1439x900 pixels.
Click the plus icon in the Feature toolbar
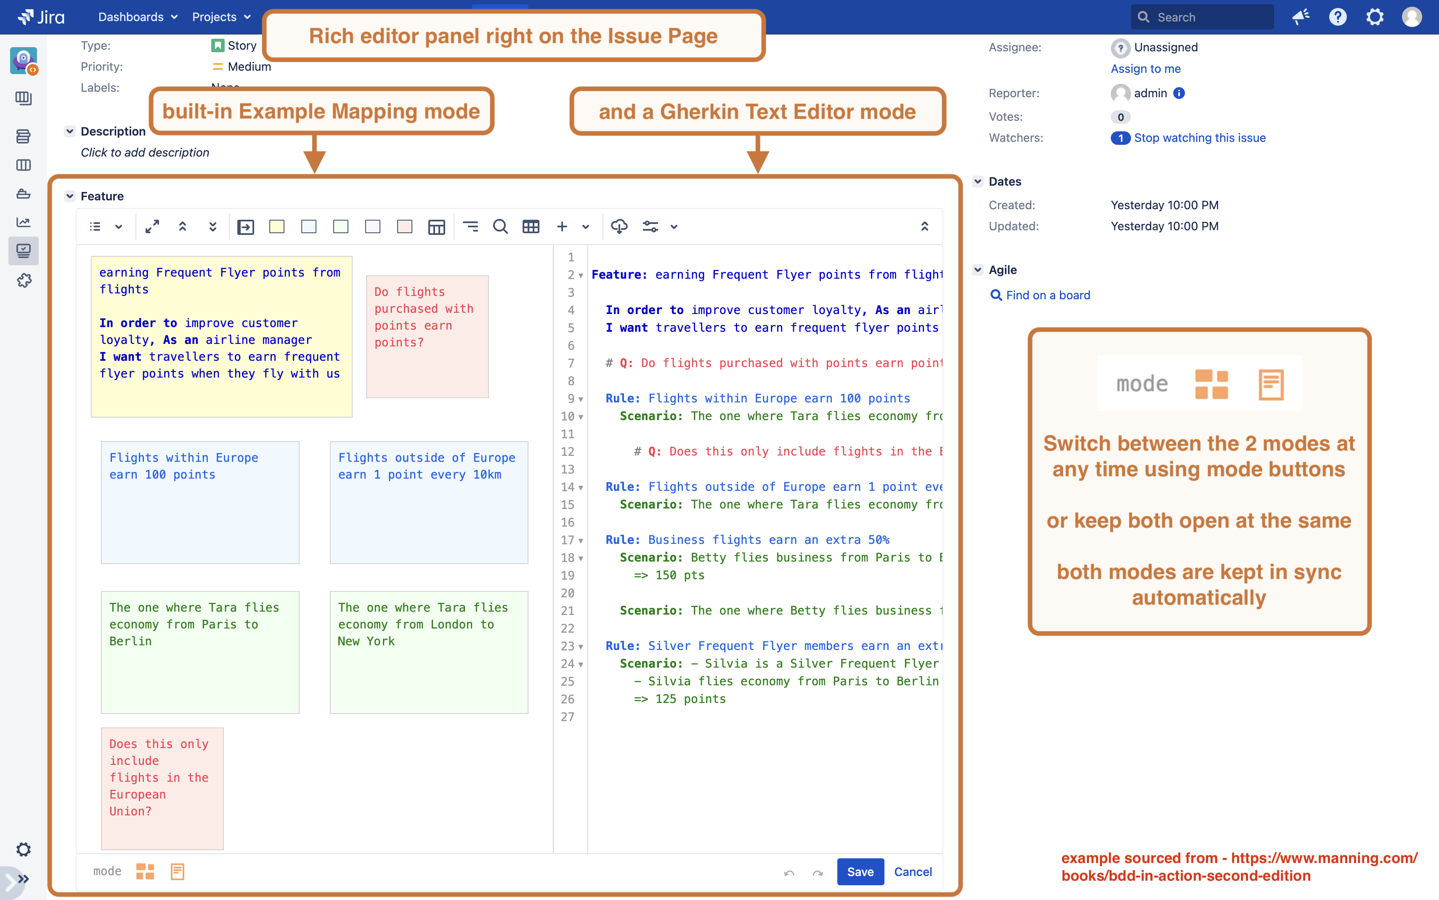pyautogui.click(x=562, y=227)
